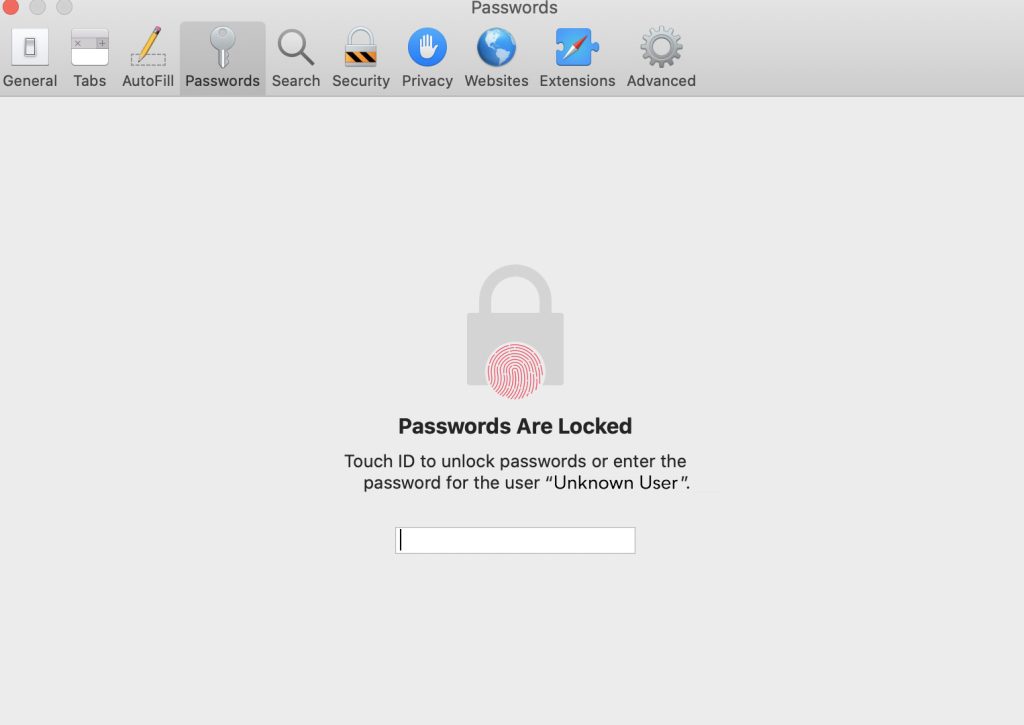The height and width of the screenshot is (725, 1024).
Task: Open Extensions puzzle piece icon
Action: 577,47
